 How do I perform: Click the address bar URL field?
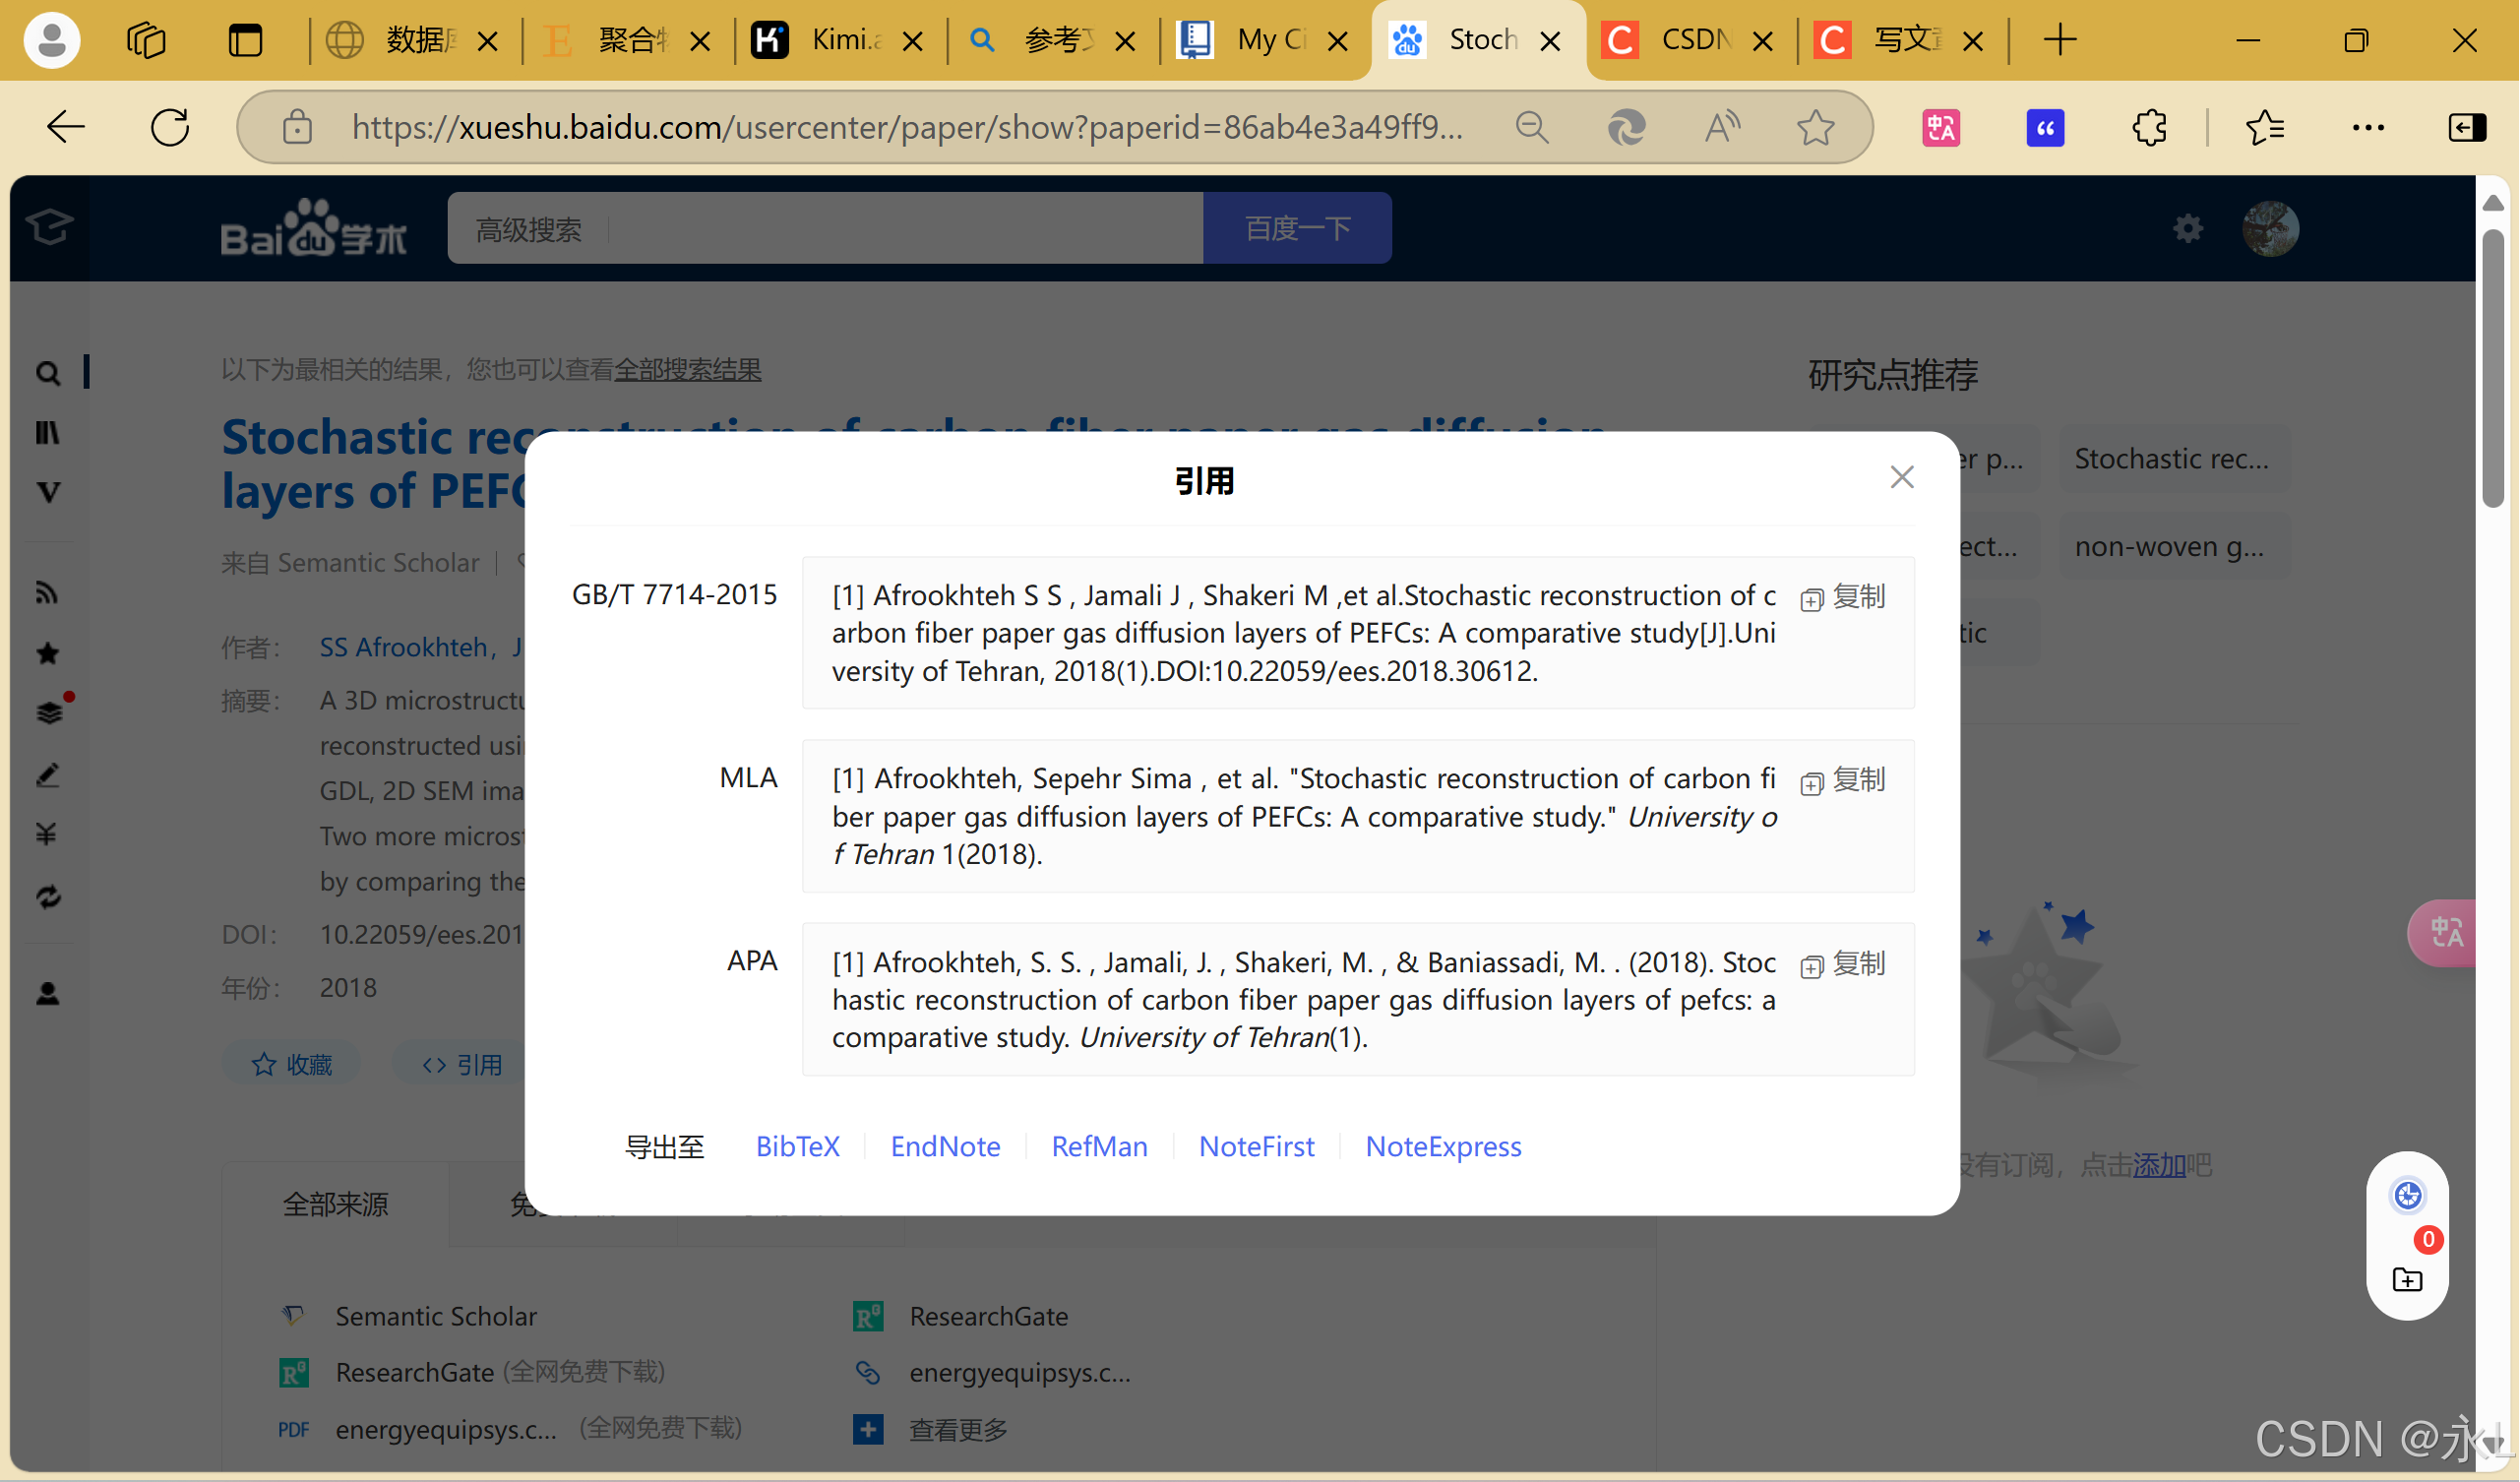click(x=905, y=127)
